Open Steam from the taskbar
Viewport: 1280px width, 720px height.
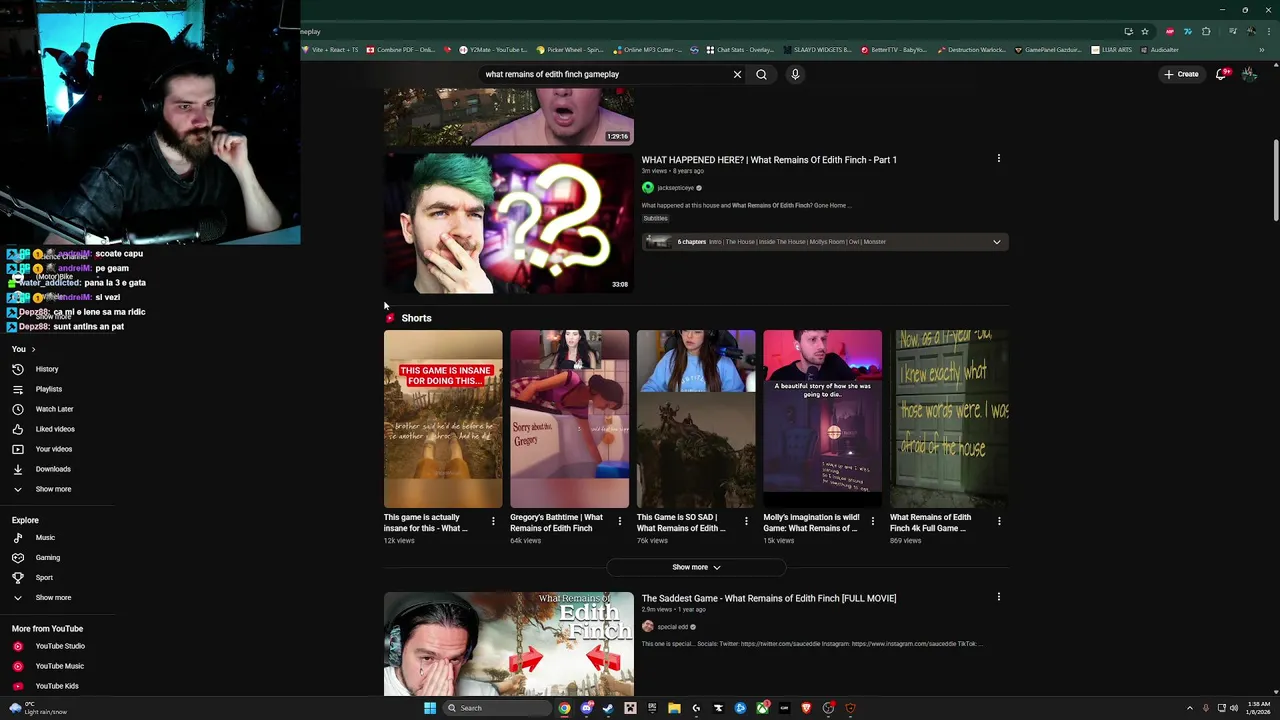pyautogui.click(x=608, y=708)
